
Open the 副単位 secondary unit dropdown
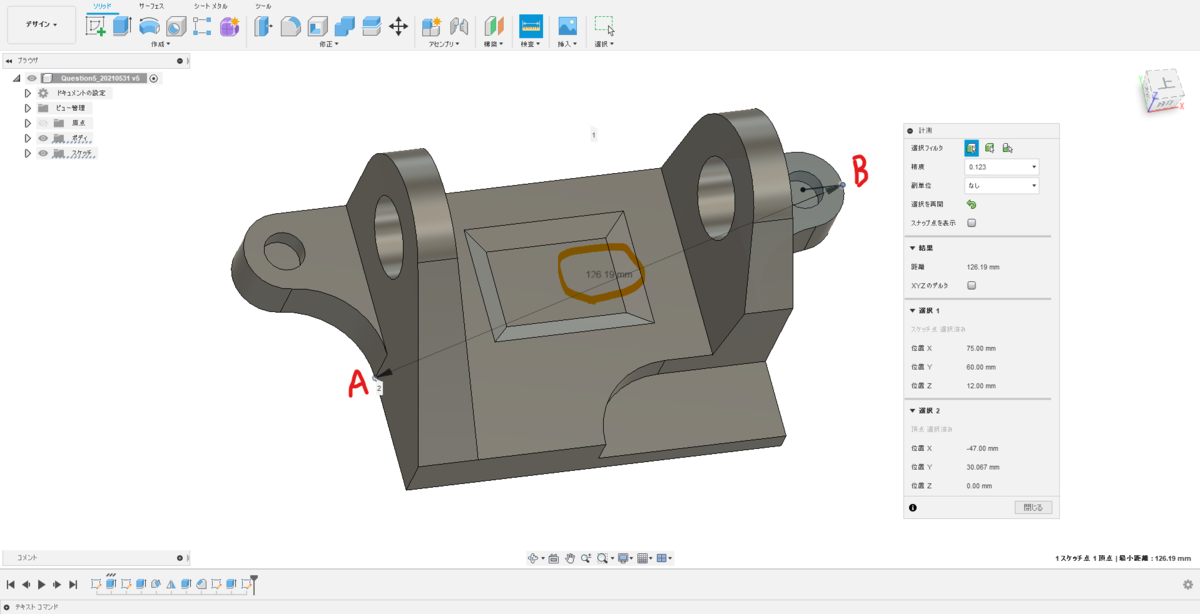point(1001,185)
